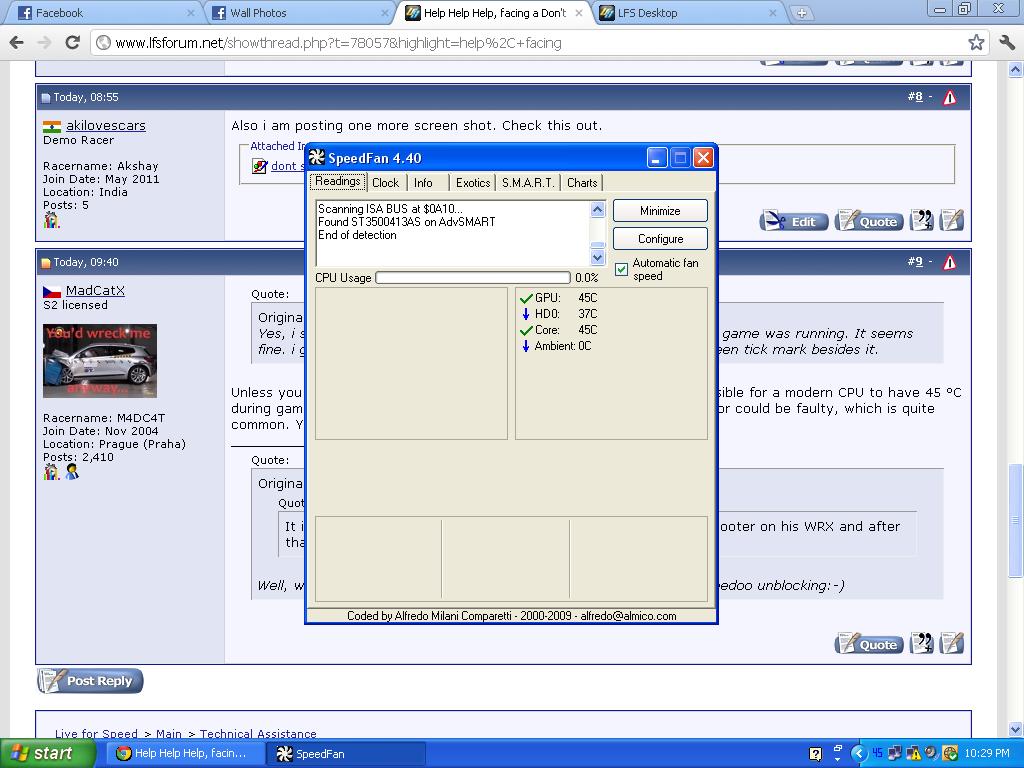
Task: Click the SpeedFan fan icon in title bar
Action: pyautogui.click(x=317, y=157)
